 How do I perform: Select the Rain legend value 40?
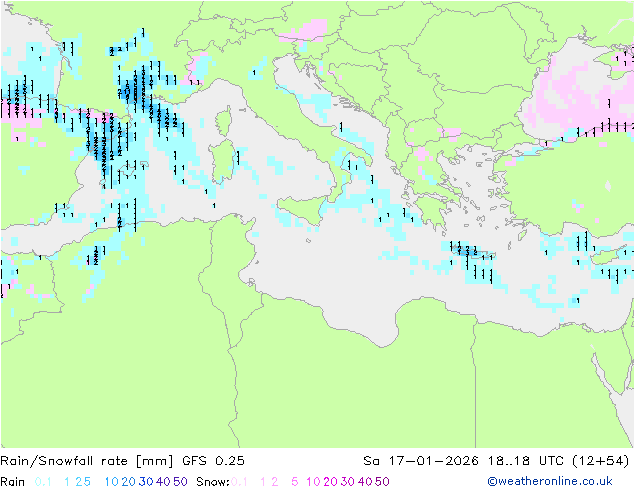163,482
